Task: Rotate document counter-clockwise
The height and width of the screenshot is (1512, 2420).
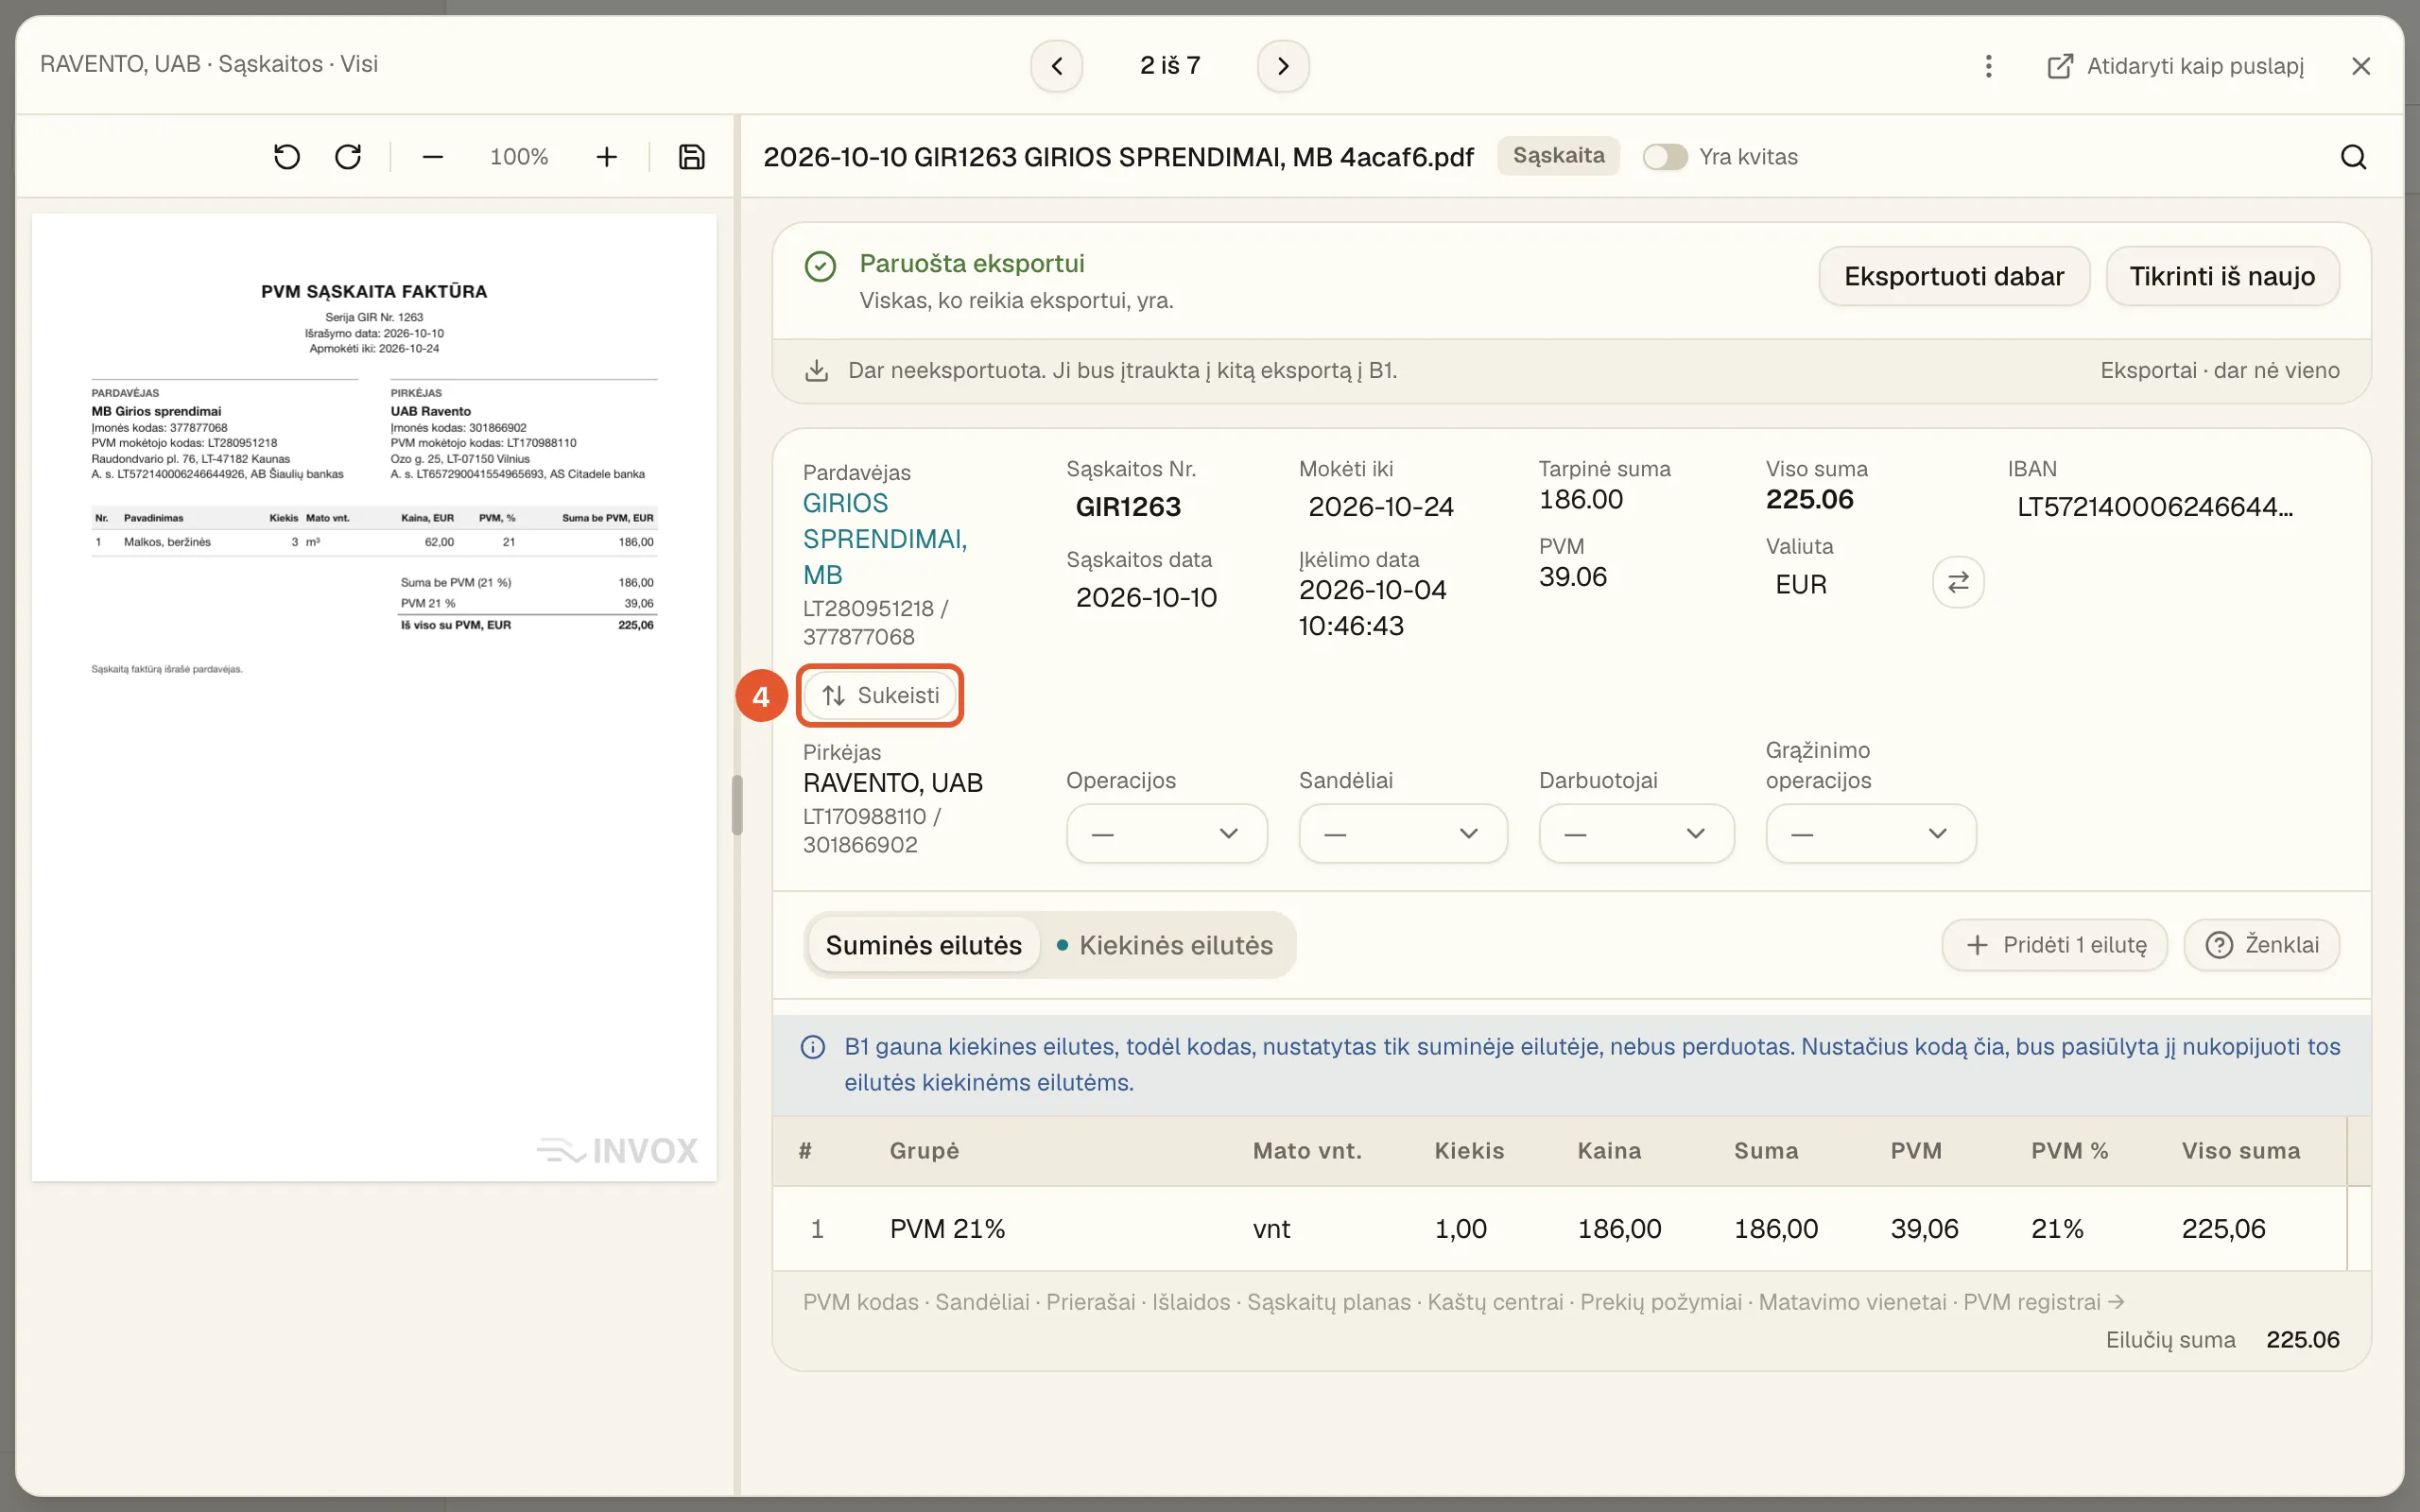Action: coord(287,157)
